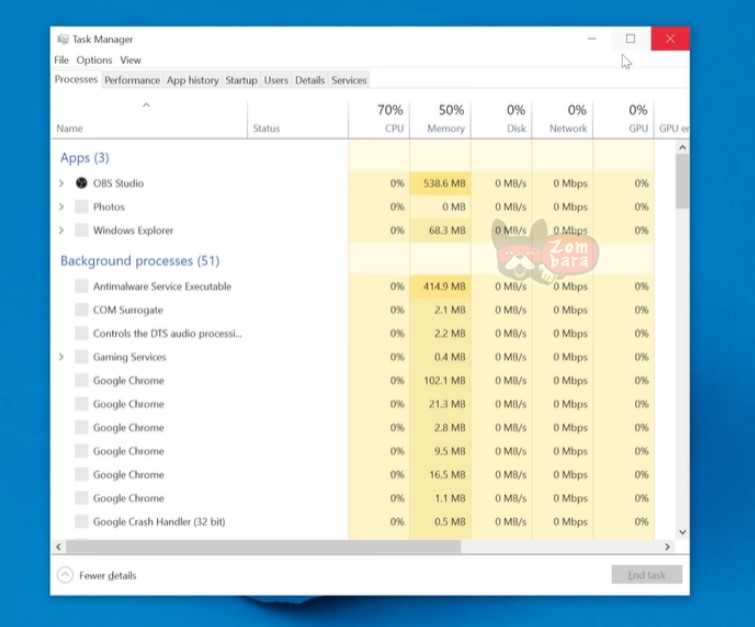
Task: Select the Photos app name
Action: click(x=109, y=207)
